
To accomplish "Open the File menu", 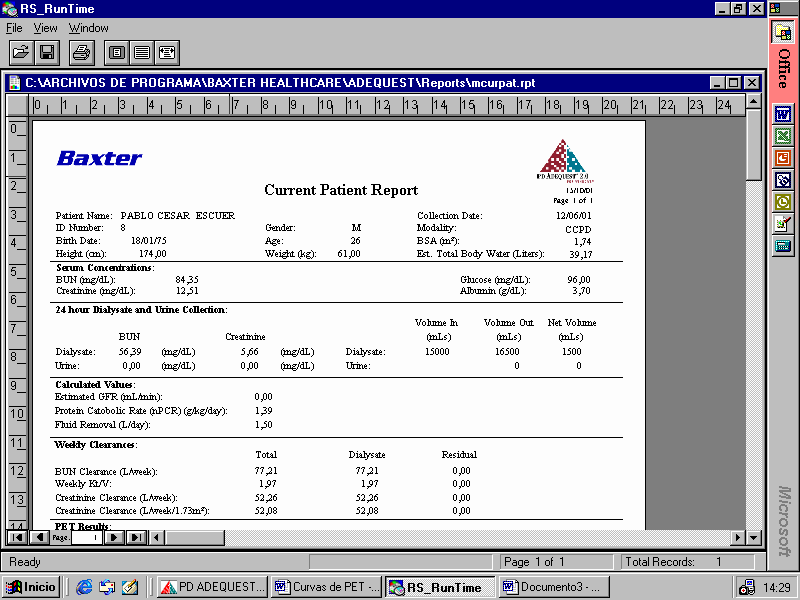I will 14,28.
